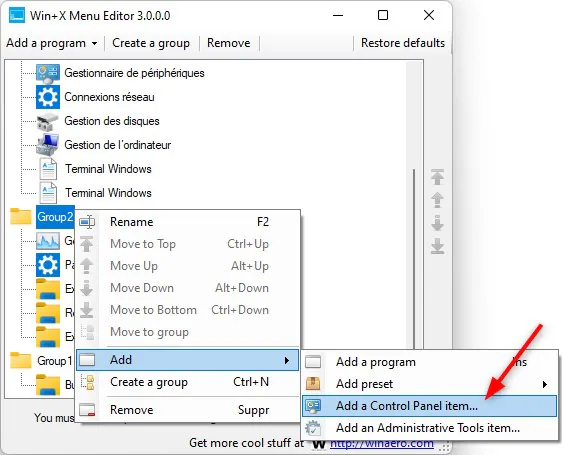Image resolution: width=562 pixels, height=455 pixels.
Task: Click the Add preset box icon
Action: click(x=313, y=384)
